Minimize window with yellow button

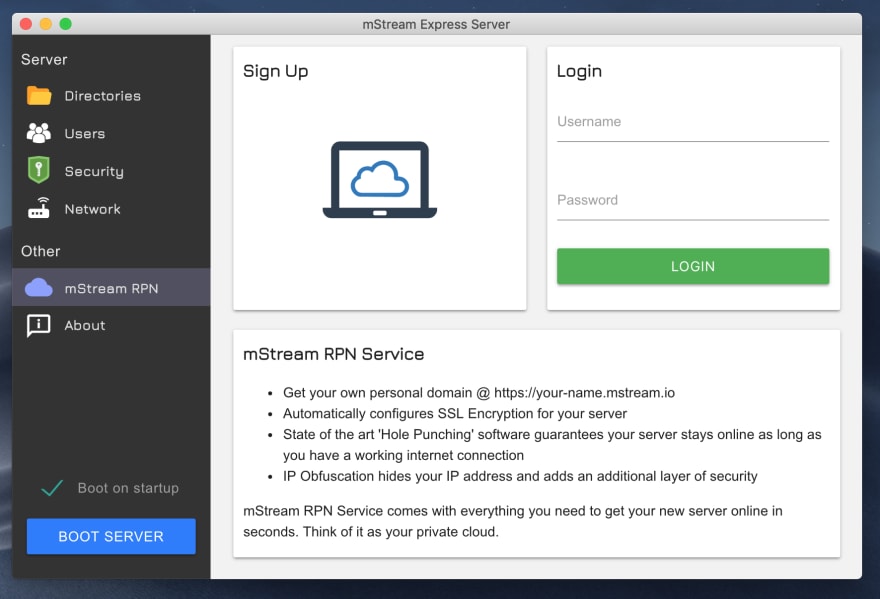[x=46, y=24]
